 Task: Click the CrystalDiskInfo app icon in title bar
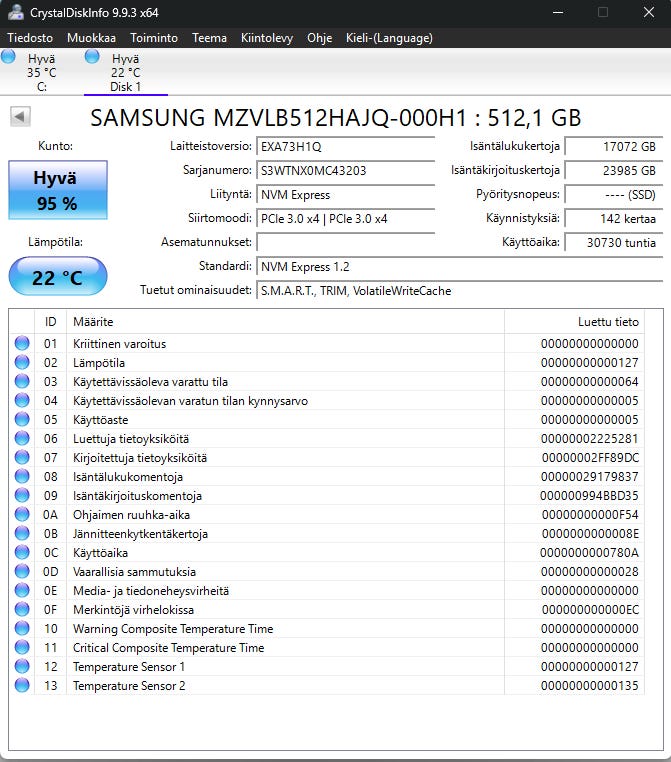(x=16, y=12)
